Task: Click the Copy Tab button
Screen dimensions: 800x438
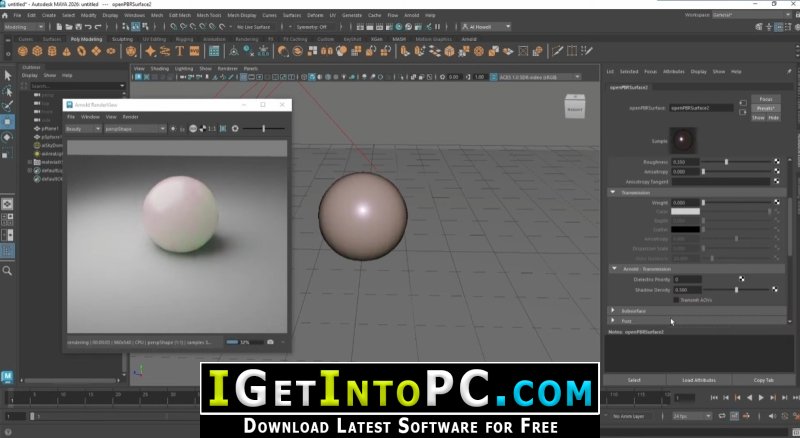Action: coord(763,380)
